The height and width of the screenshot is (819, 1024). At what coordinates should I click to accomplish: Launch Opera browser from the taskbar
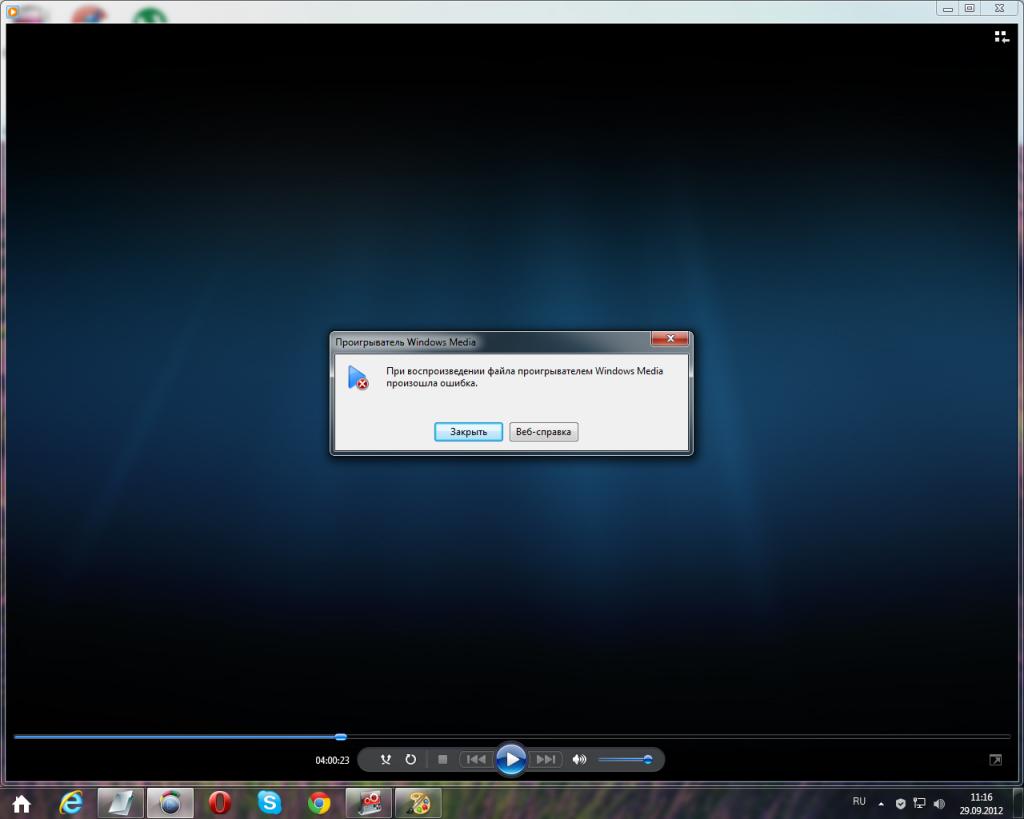tap(220, 802)
